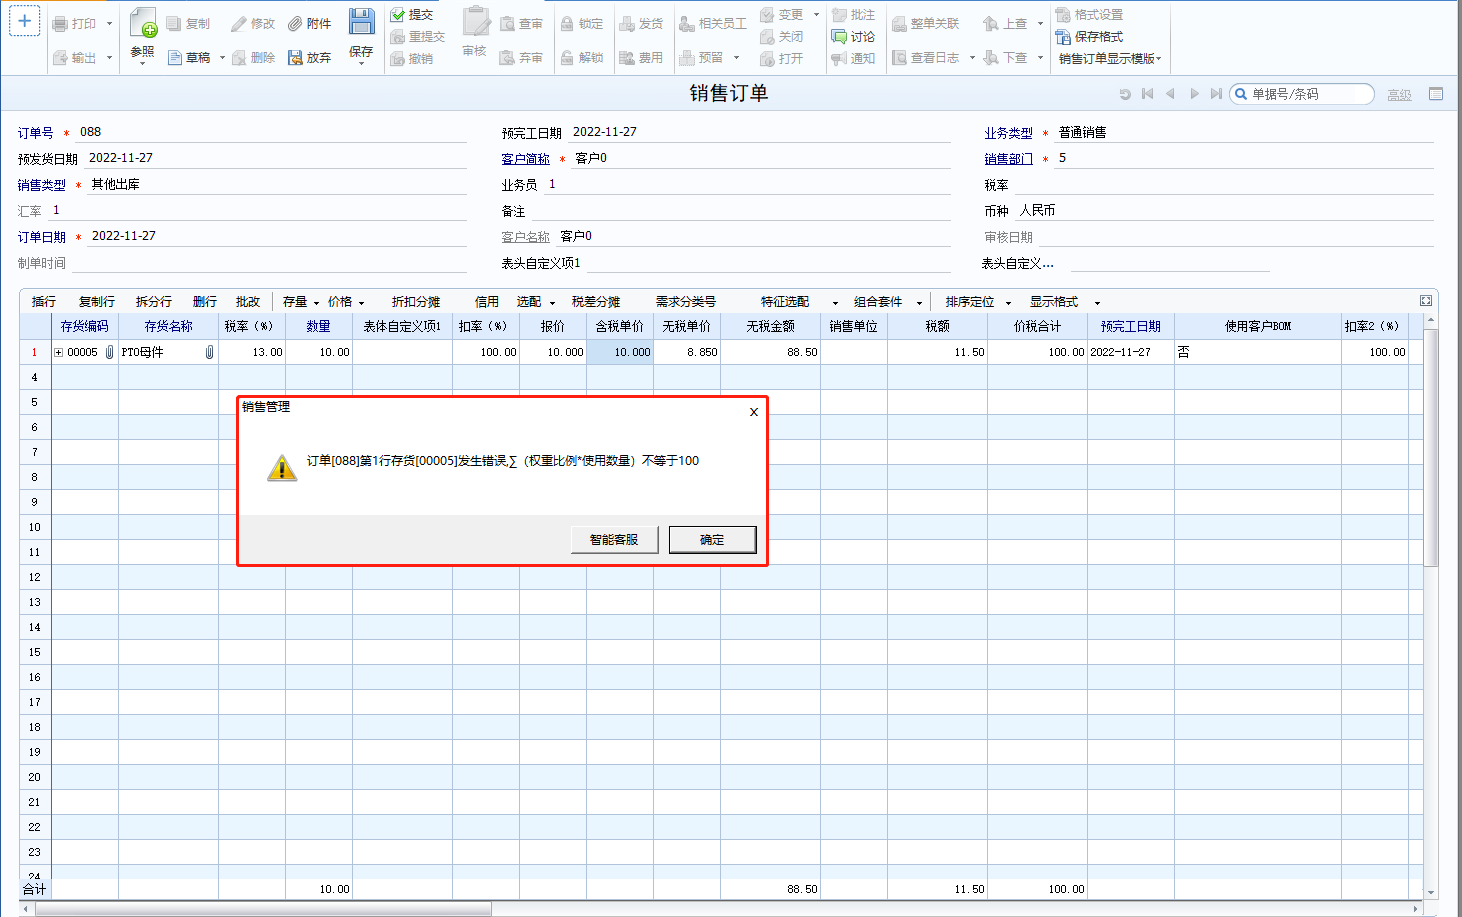Click the paperclip icon in PTO母件 cell
This screenshot has width=1462, height=917.
[209, 352]
